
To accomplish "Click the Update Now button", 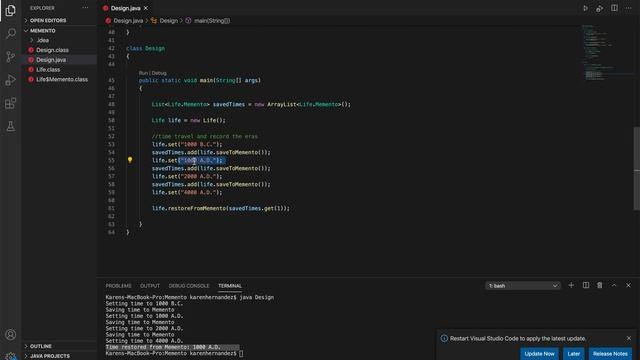I will pyautogui.click(x=539, y=353).
